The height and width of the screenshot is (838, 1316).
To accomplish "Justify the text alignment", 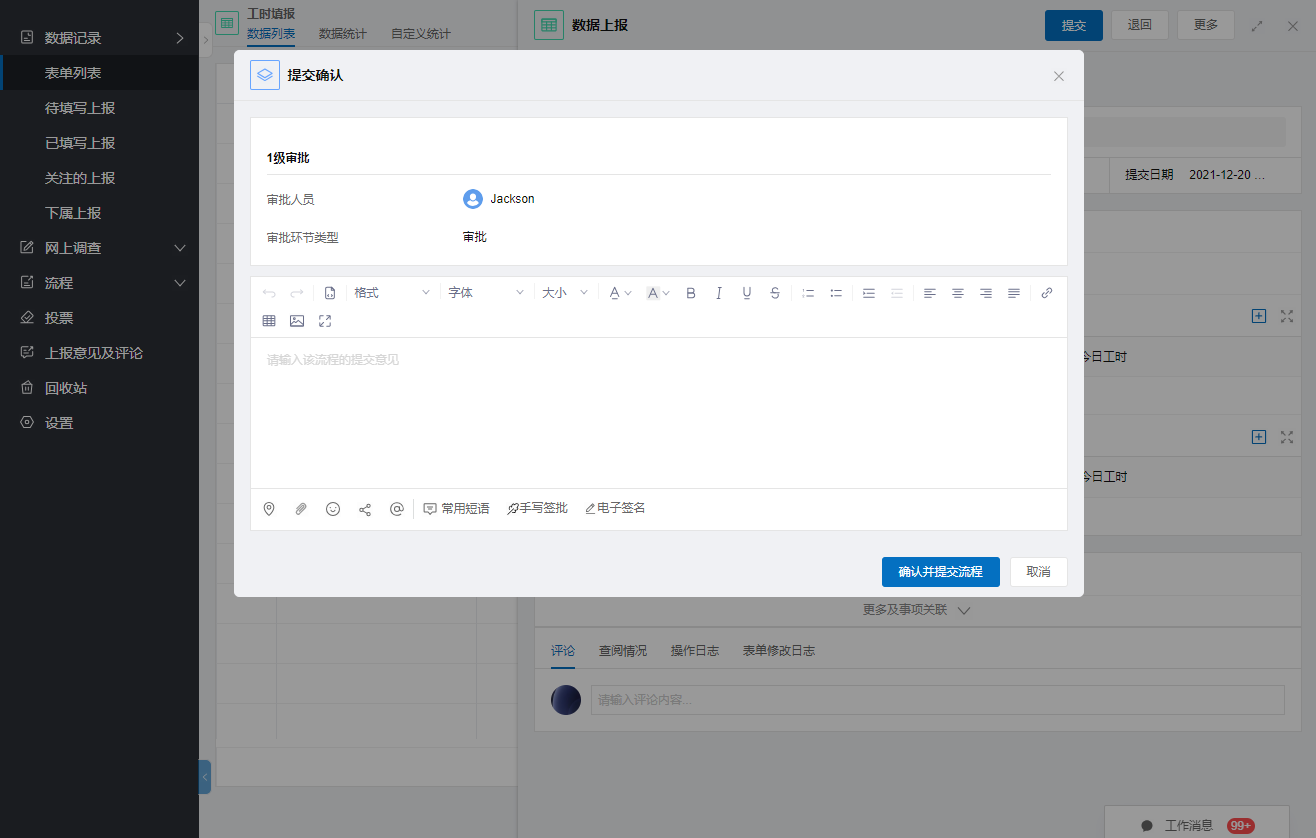I will point(1014,293).
